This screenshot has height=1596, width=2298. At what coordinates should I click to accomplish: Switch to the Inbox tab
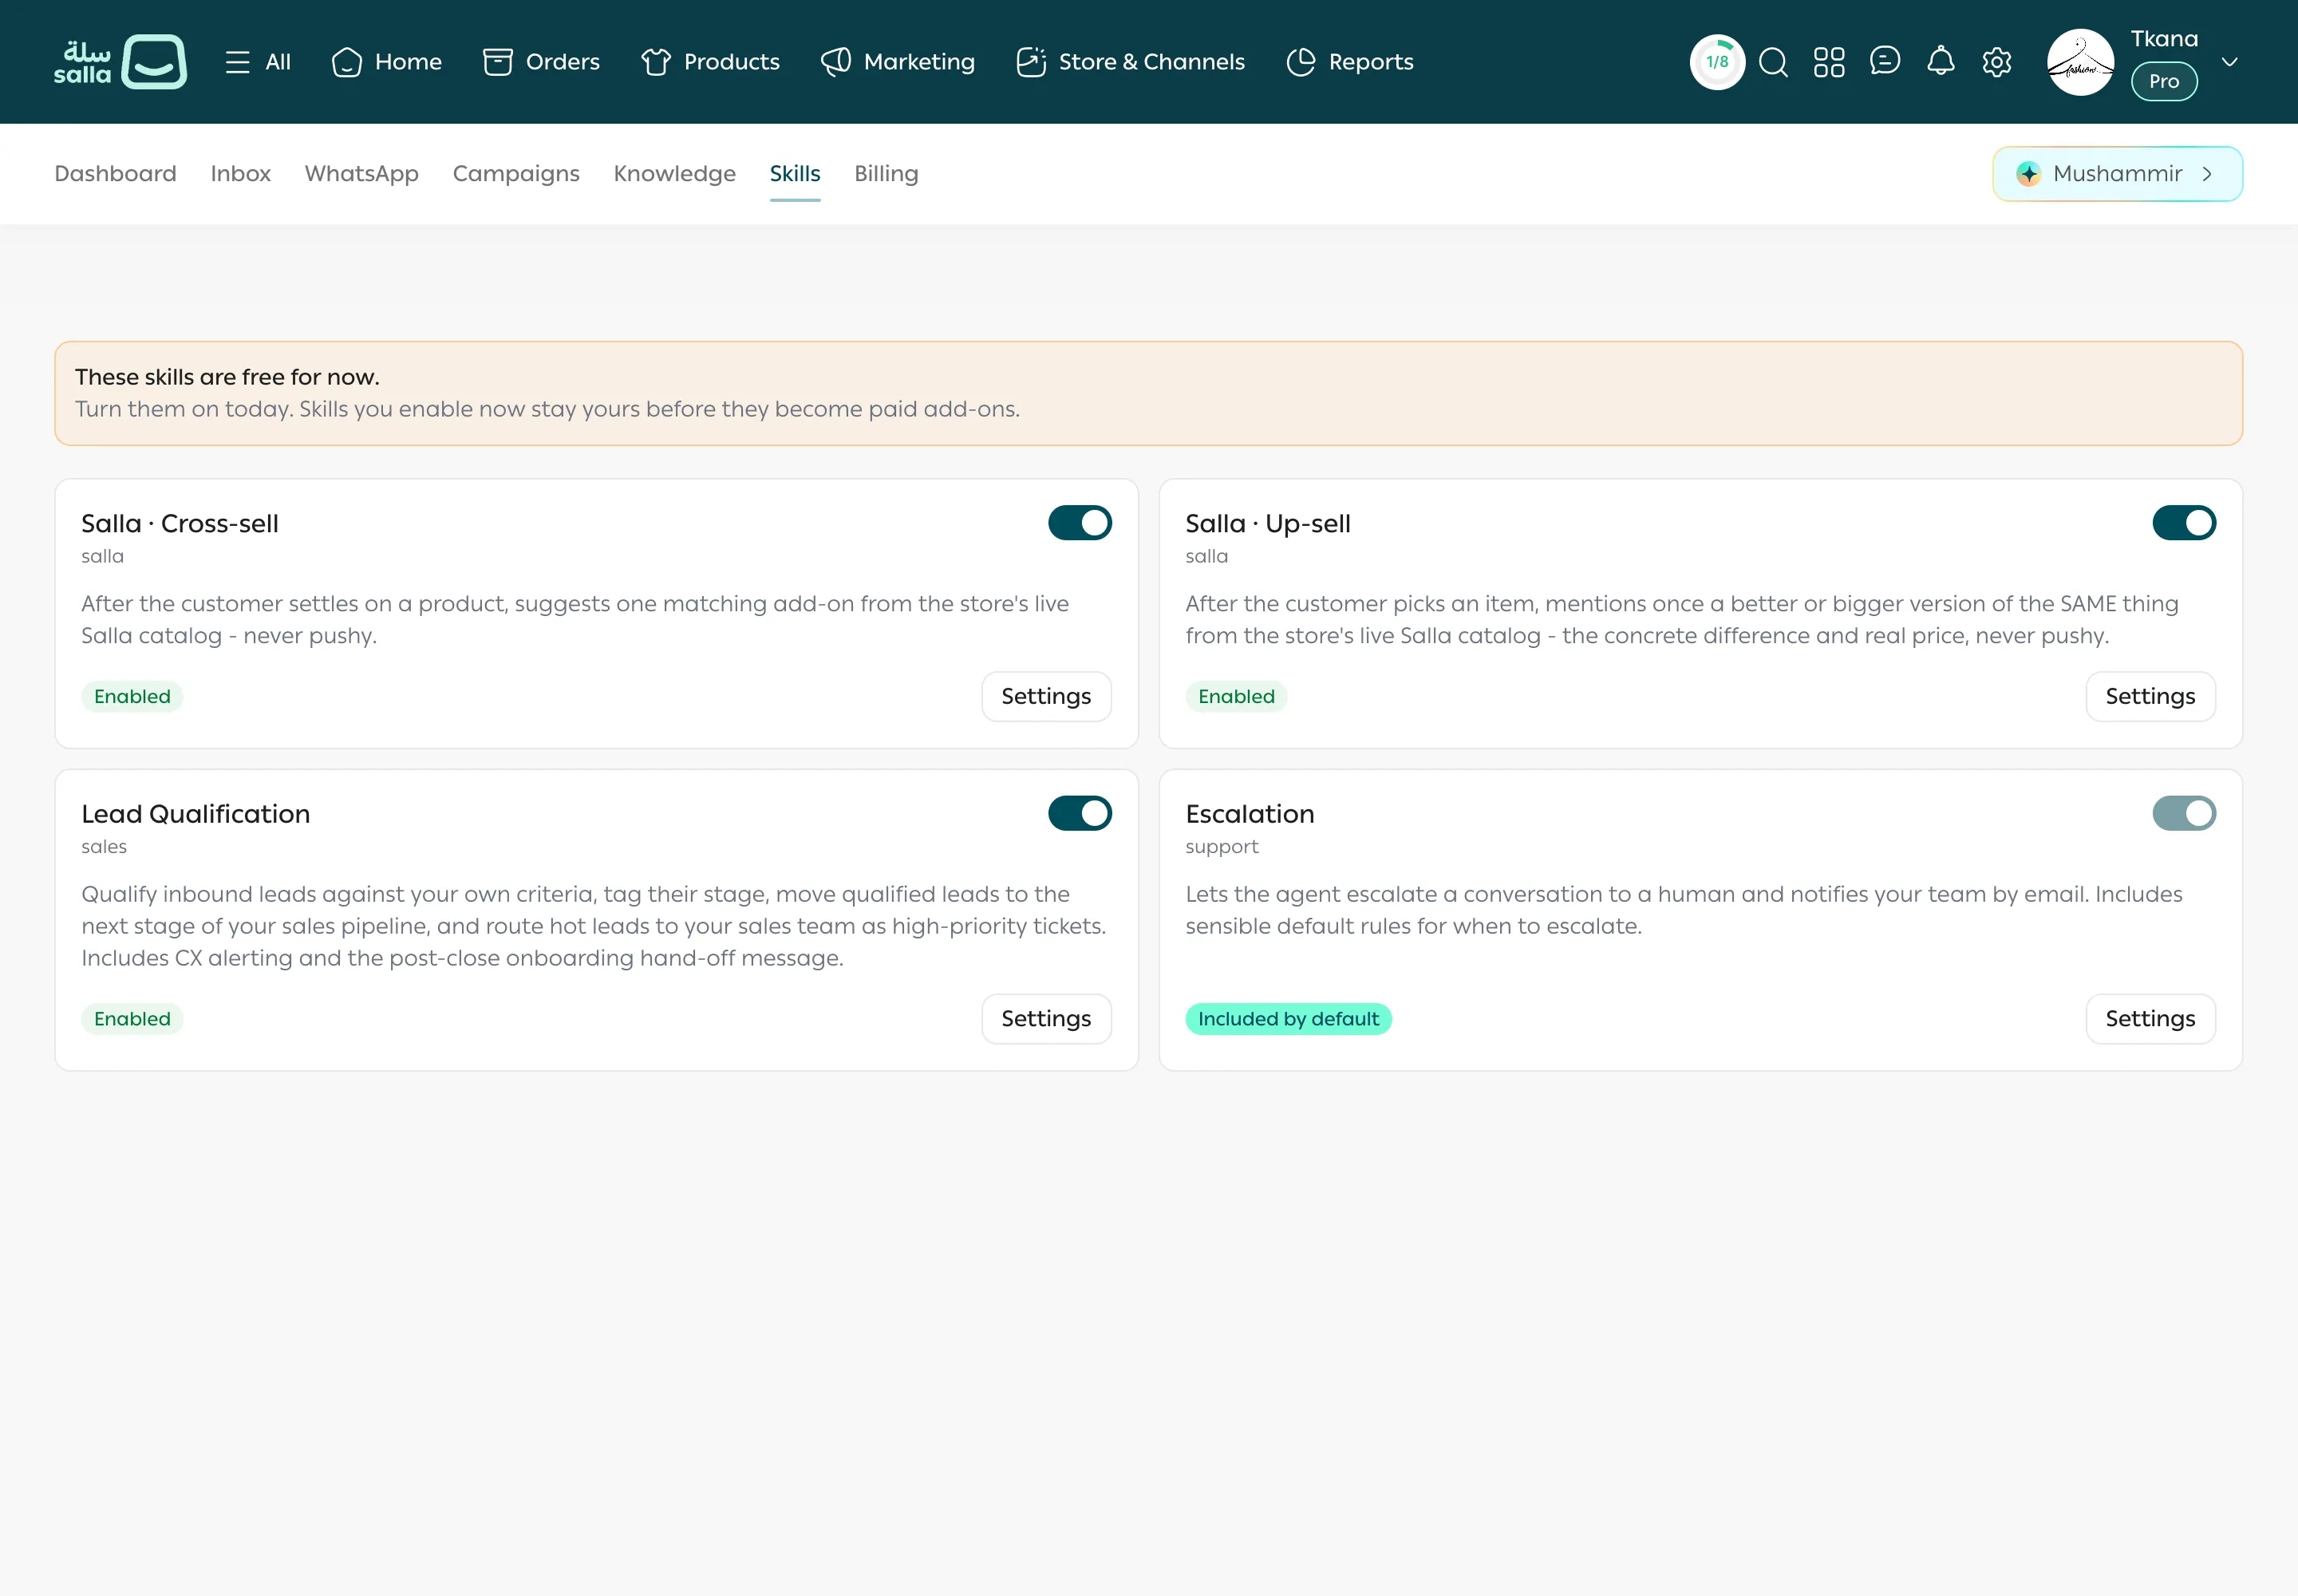click(x=240, y=174)
